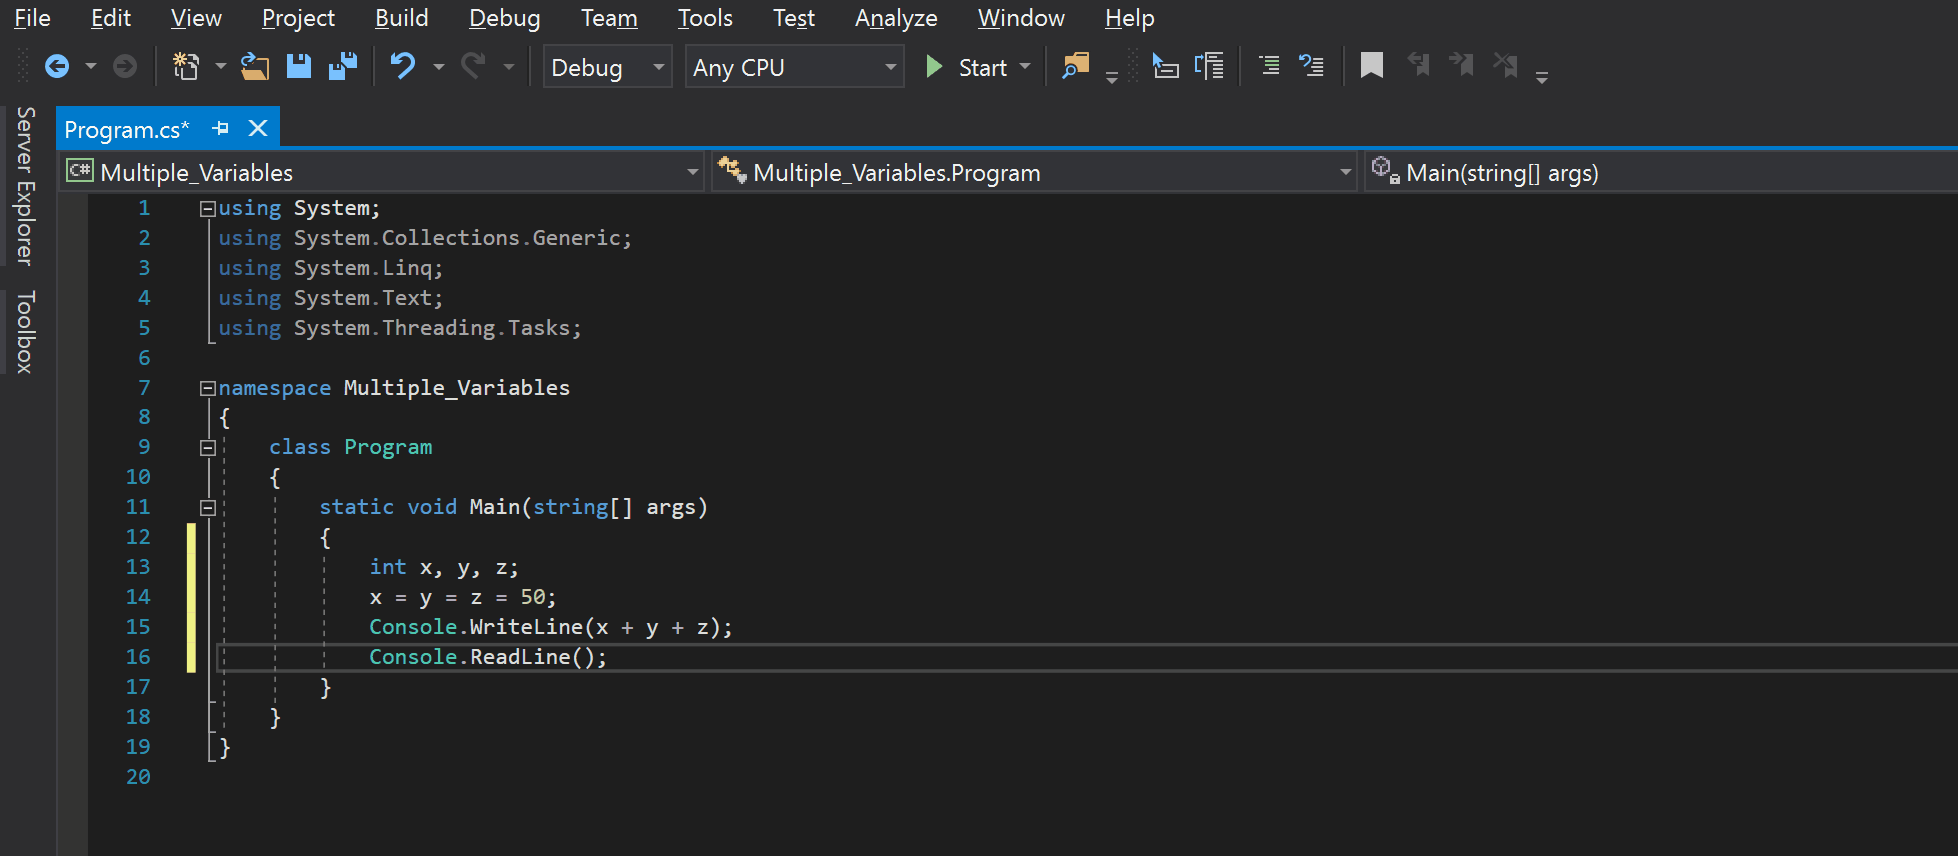Click the select-element pointer icon in toolbar
Viewport: 1958px width, 856px height.
[x=1165, y=67]
